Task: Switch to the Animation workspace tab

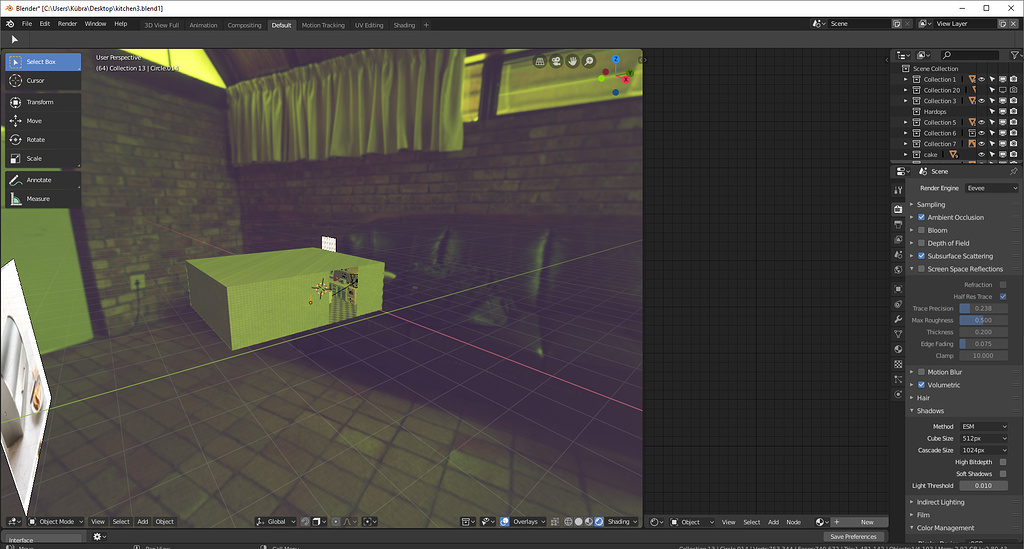Action: coord(203,25)
